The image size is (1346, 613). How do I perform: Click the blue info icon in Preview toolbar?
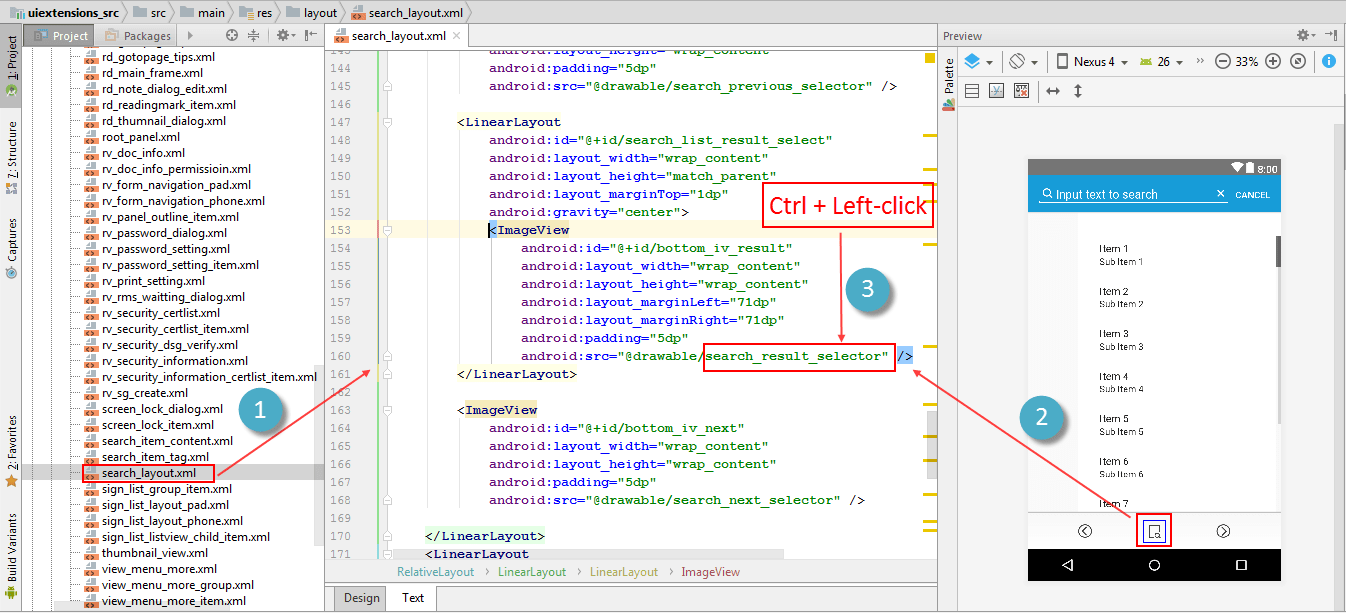pos(1329,61)
